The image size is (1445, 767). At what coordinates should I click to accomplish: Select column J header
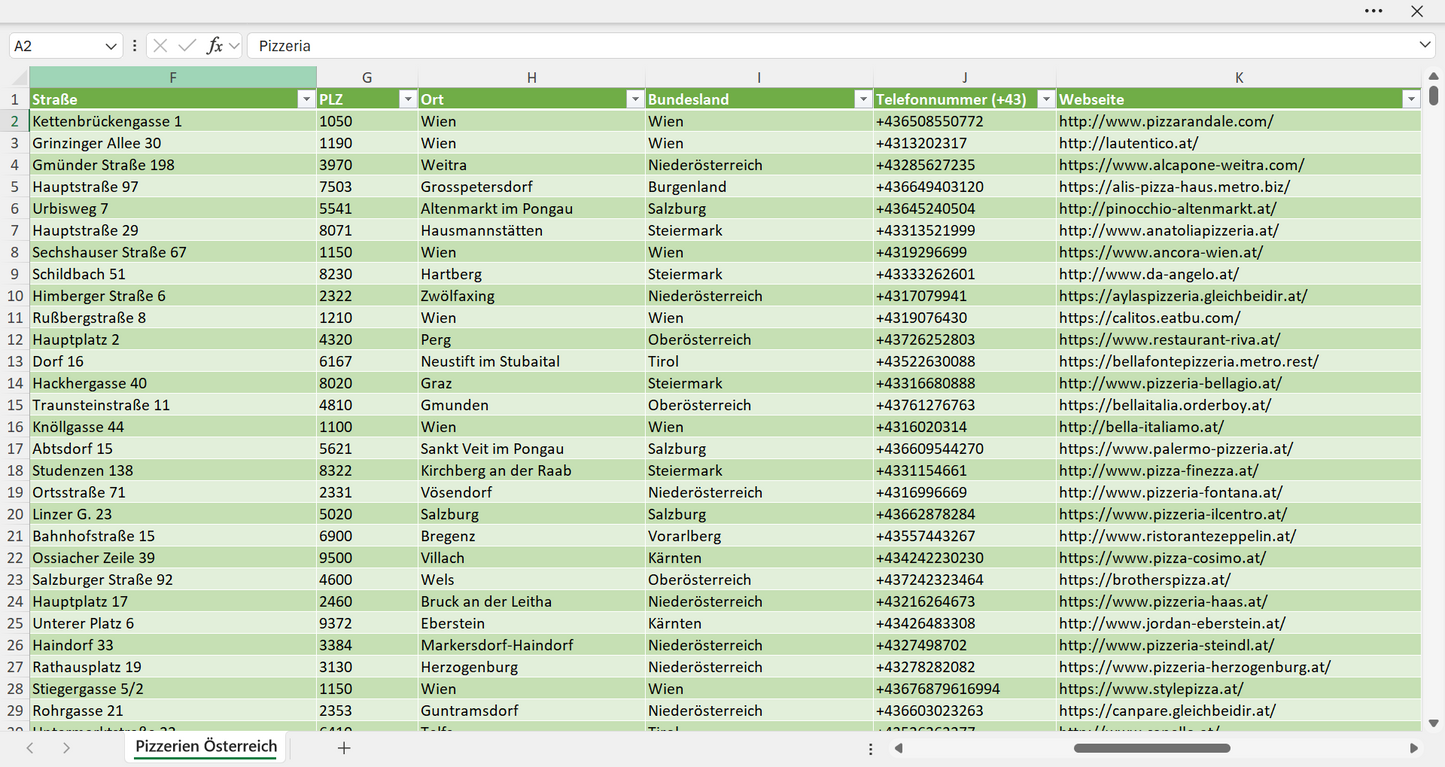tap(964, 77)
